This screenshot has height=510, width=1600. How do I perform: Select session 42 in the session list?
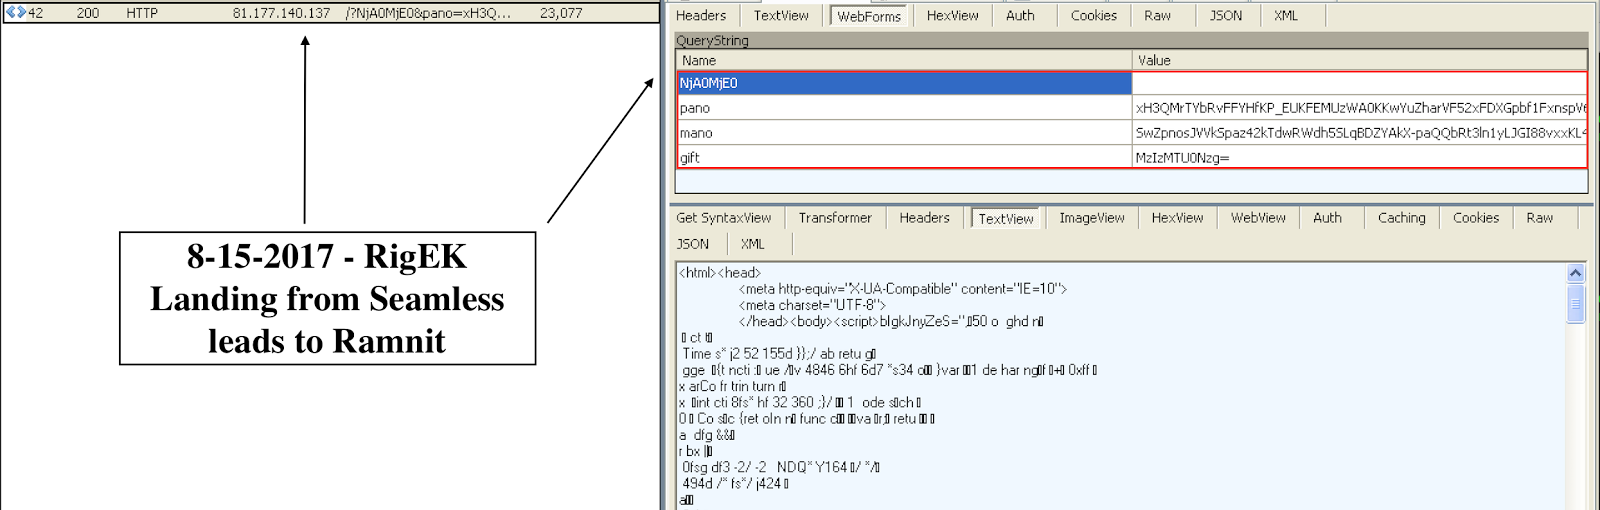330,13
